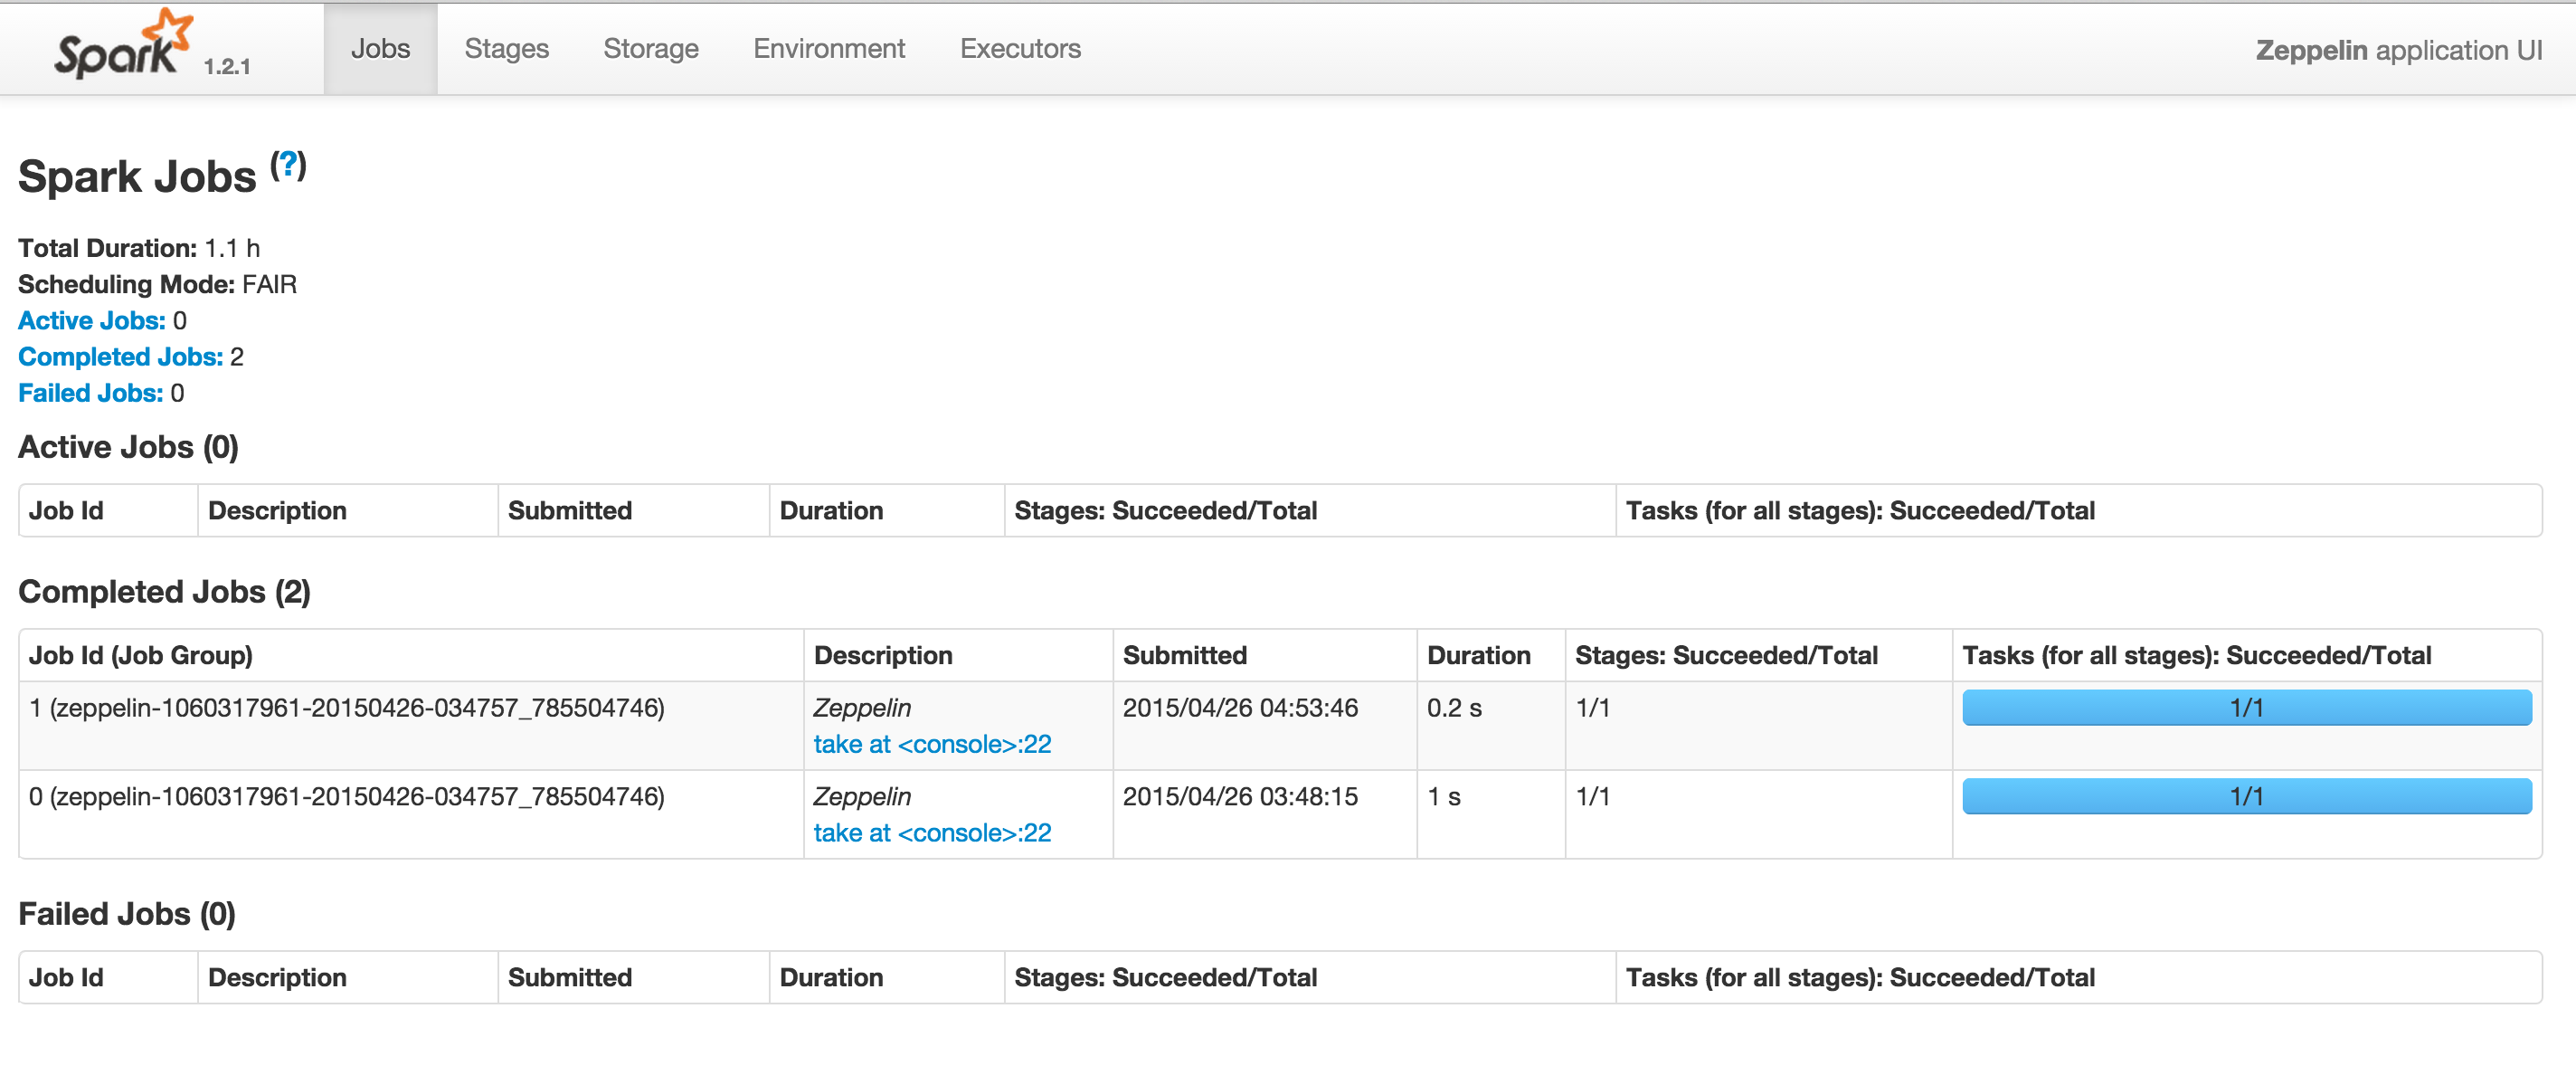Viewport: 2576px width, 1075px height.
Task: Click submitted time 2015/04/26 04:53:46
Action: click(1240, 708)
